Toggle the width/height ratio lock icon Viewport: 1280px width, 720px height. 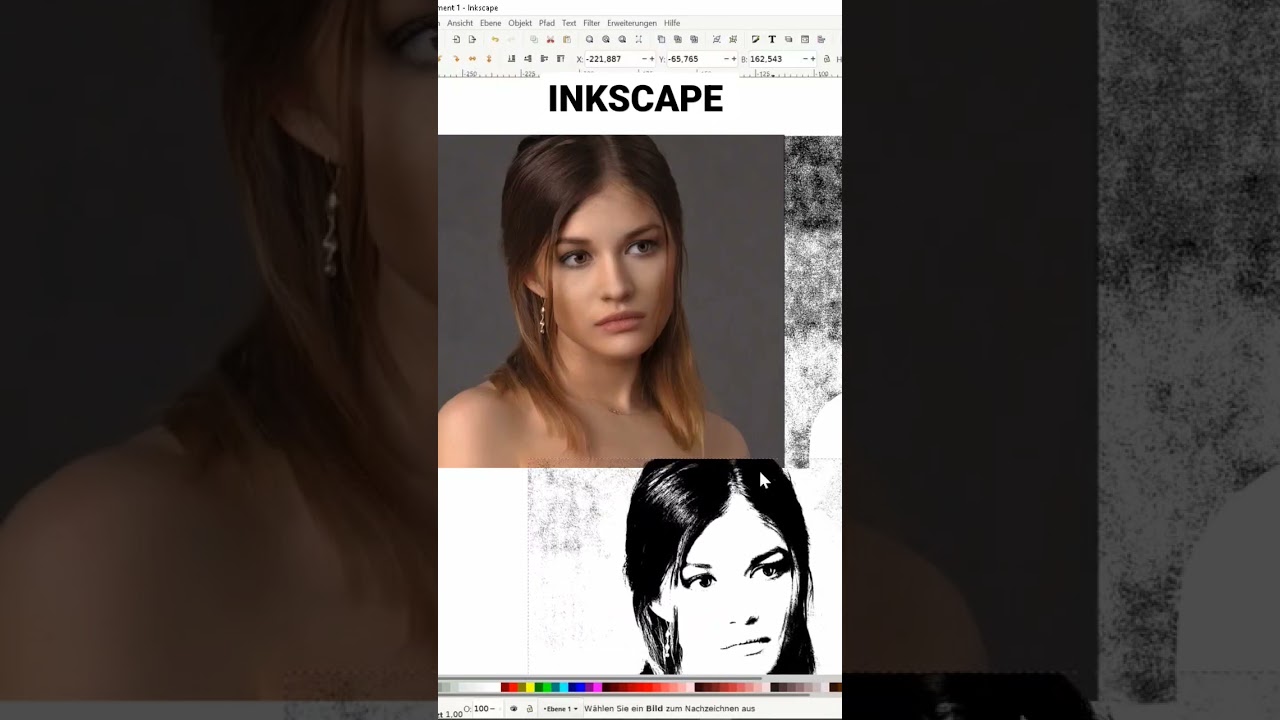(x=827, y=59)
